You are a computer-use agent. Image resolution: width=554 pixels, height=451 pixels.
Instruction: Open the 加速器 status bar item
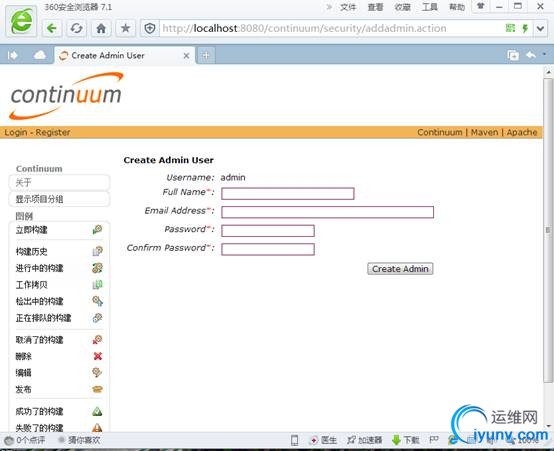(x=365, y=440)
